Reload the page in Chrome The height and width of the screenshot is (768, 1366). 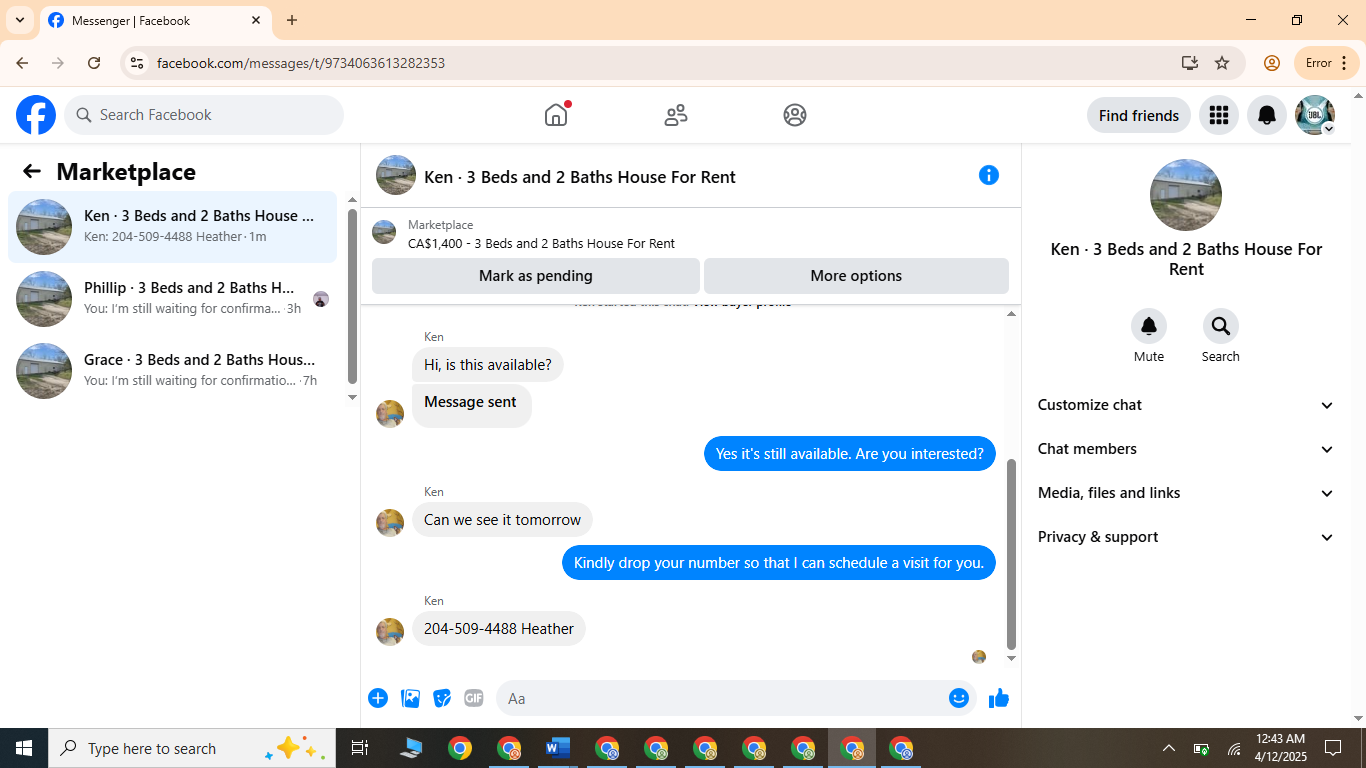click(x=94, y=63)
